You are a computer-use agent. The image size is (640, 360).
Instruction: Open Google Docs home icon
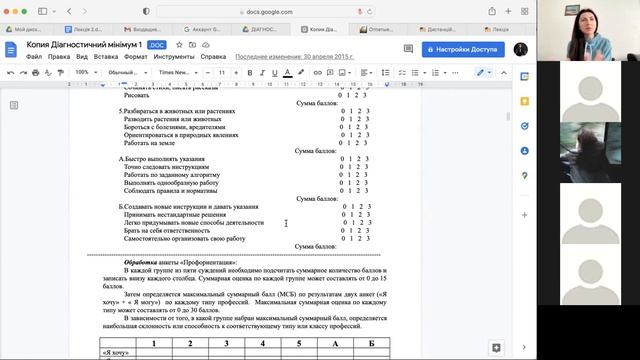[x=11, y=50]
